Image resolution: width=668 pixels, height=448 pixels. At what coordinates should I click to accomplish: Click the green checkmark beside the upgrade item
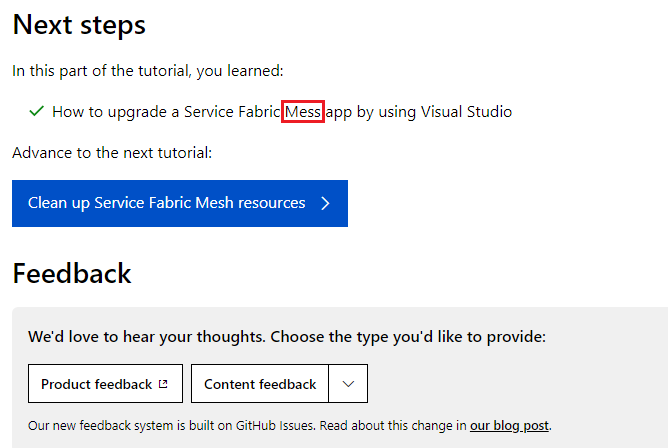tap(37, 111)
